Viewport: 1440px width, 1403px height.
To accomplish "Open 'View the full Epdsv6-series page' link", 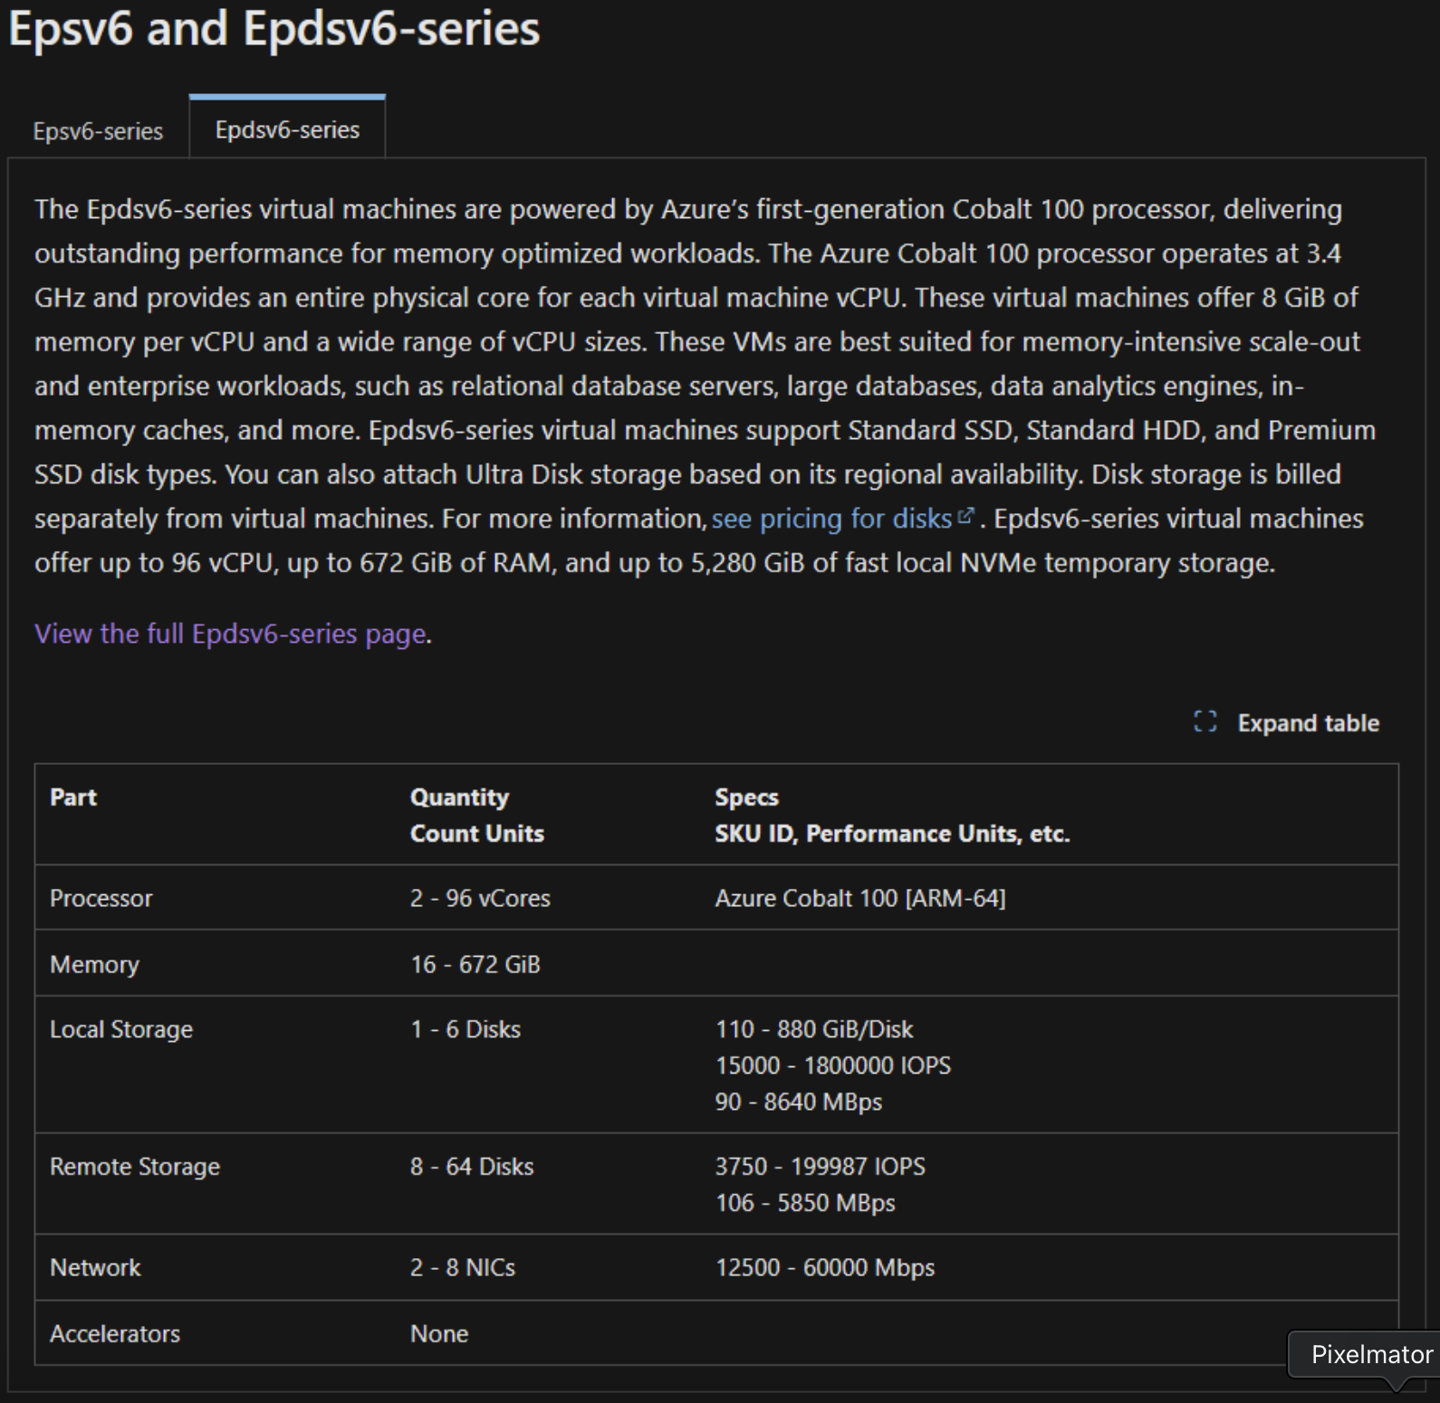I will click(230, 633).
